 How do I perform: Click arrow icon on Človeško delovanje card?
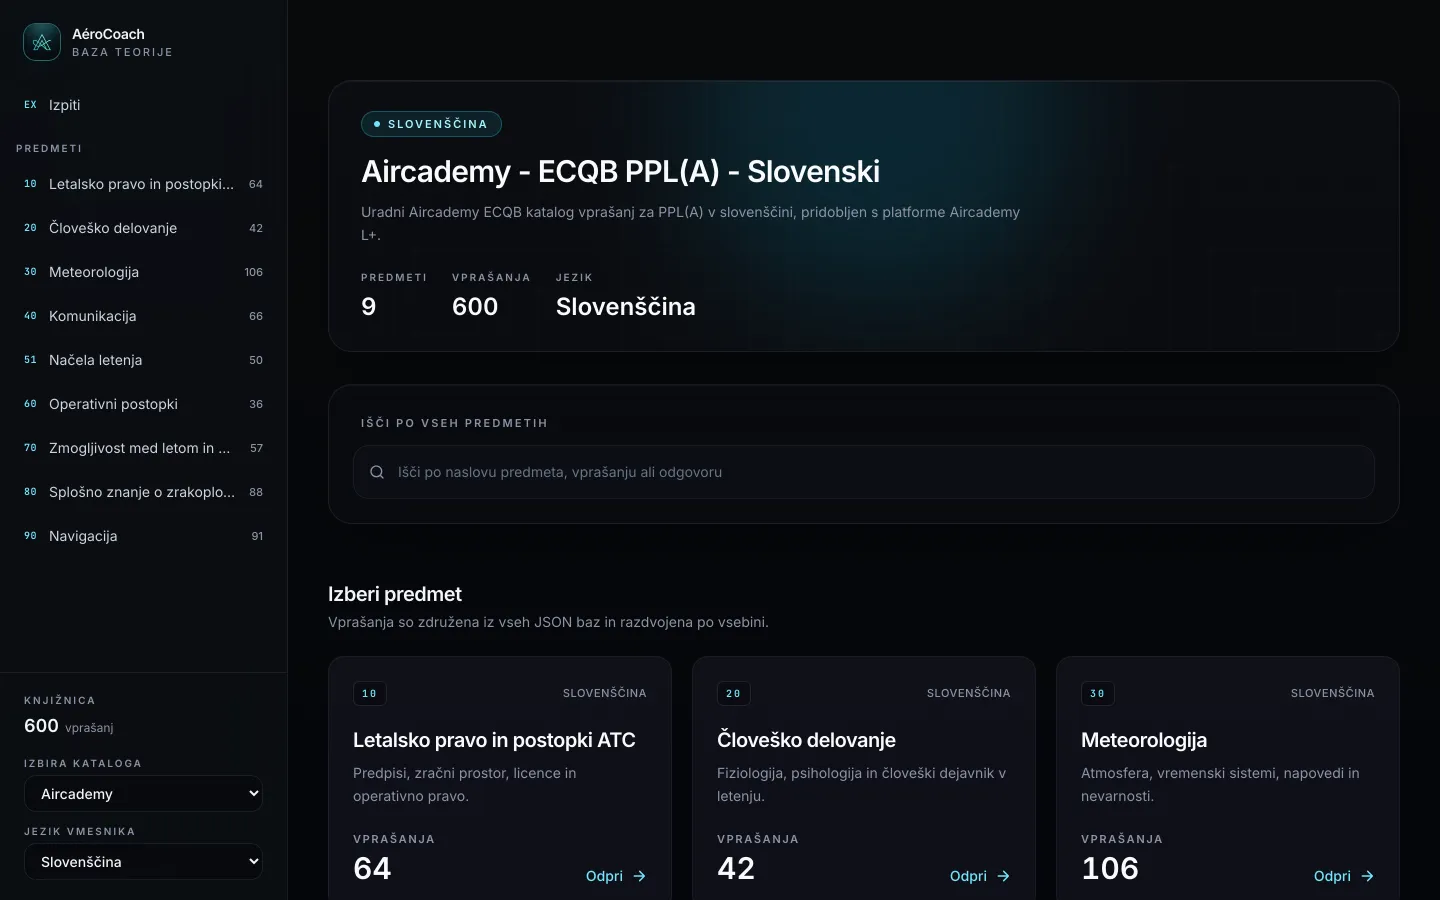pos(1004,876)
